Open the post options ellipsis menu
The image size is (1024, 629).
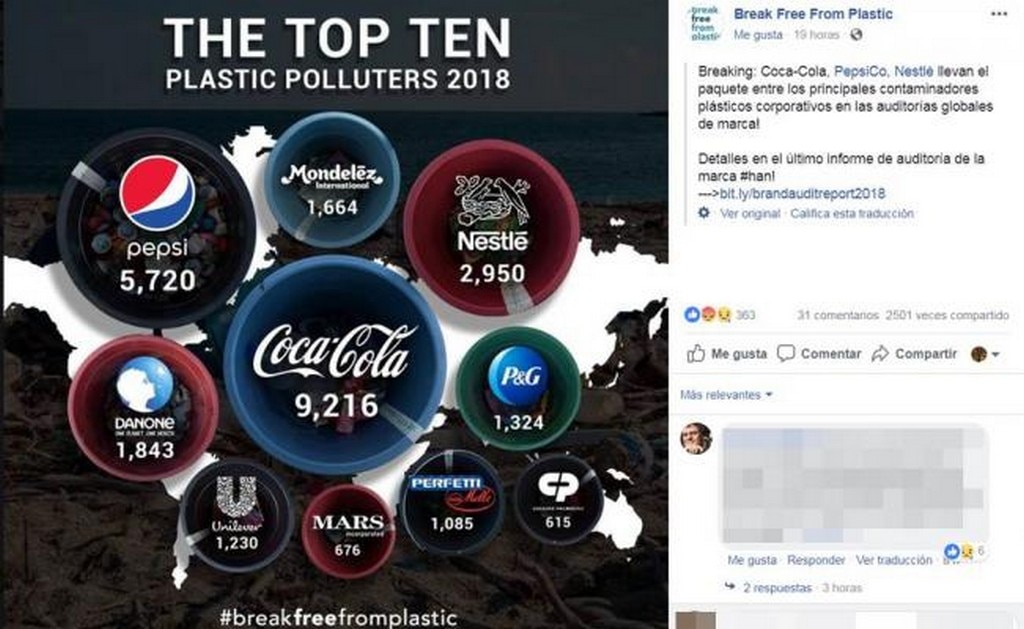click(998, 13)
